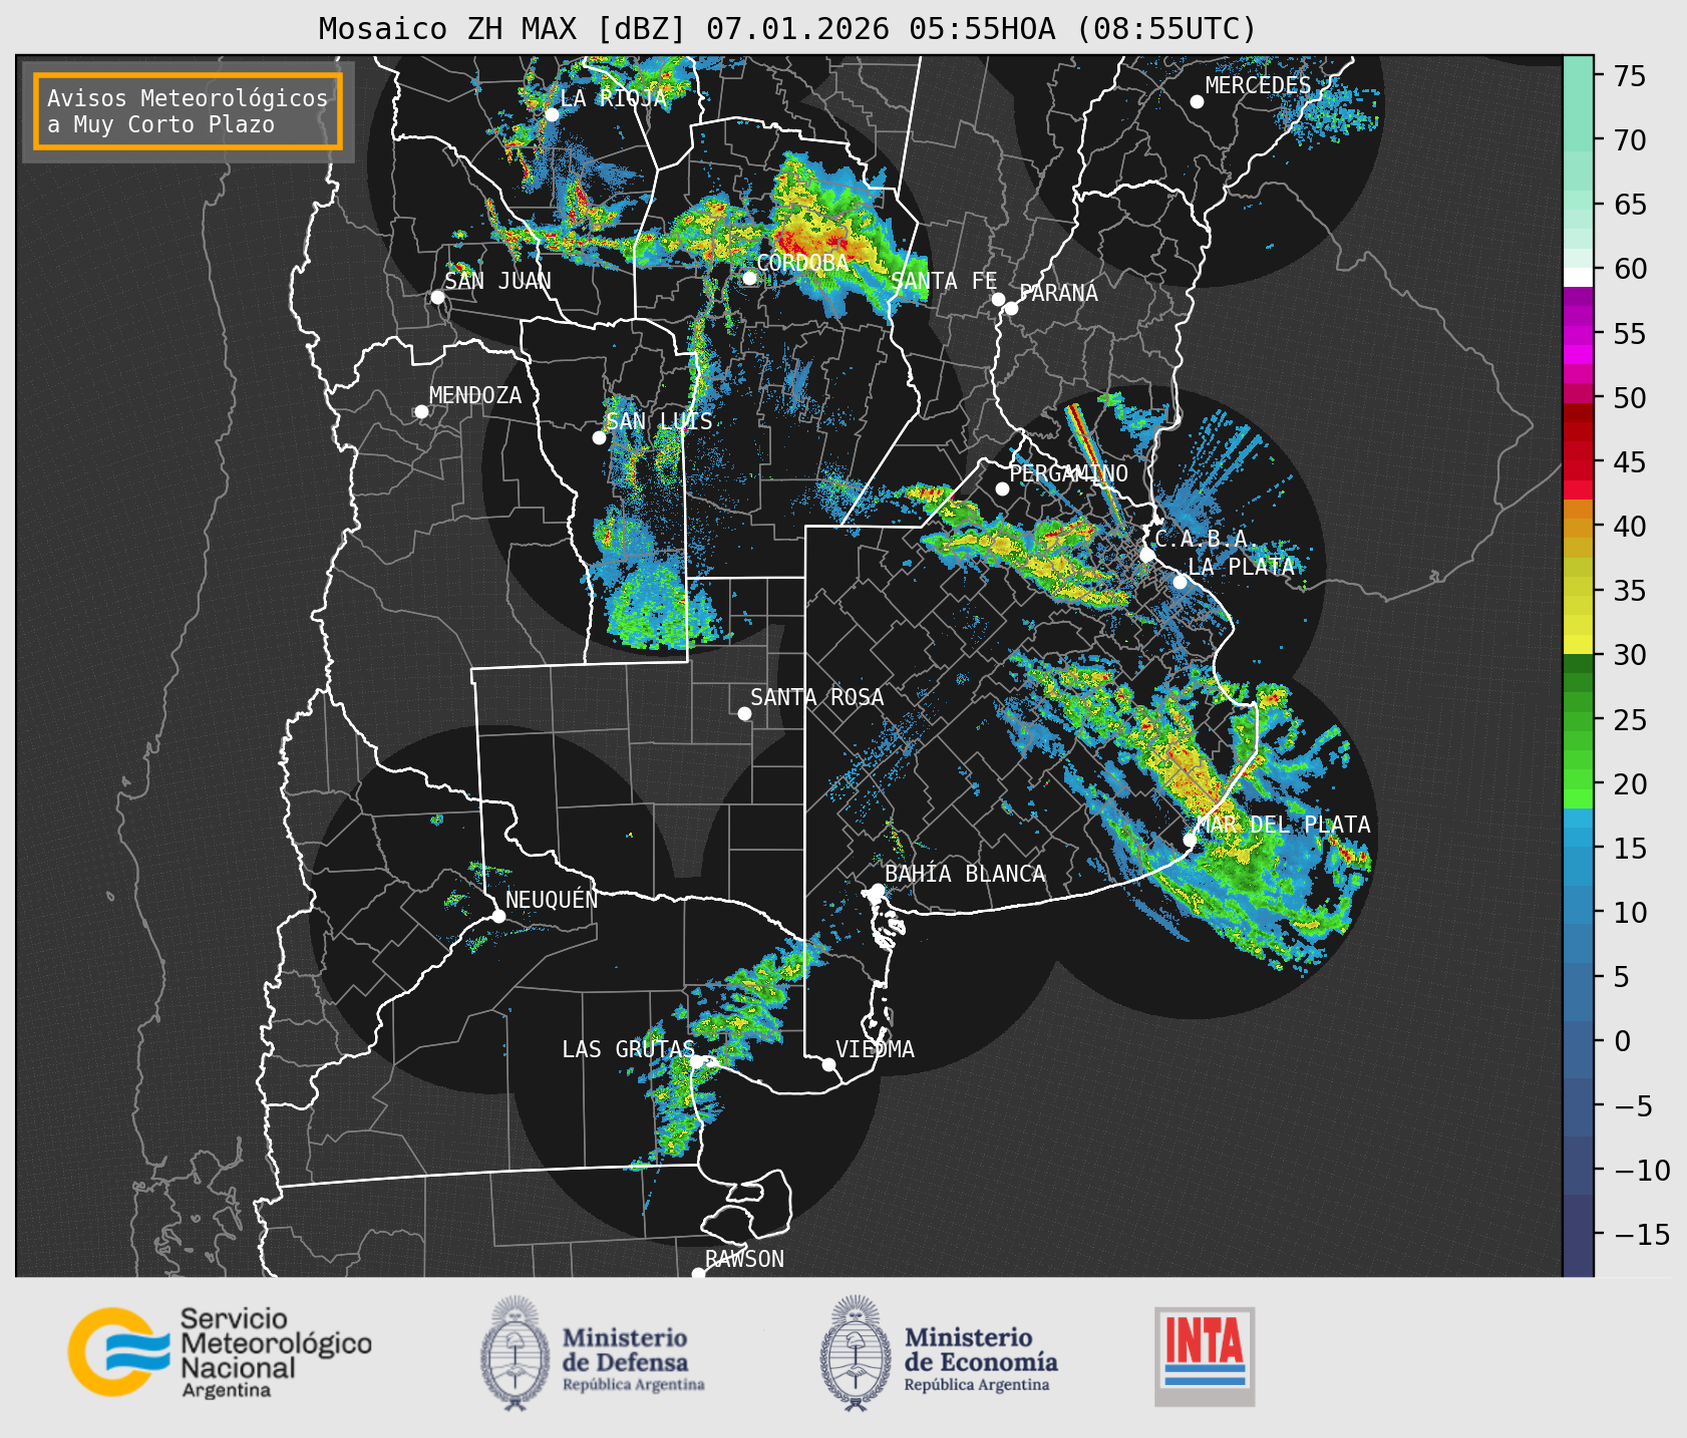The height and width of the screenshot is (1438, 1687).
Task: Open Avisos Meteorológicos a Muy Corto Plazo
Action: 188,111
